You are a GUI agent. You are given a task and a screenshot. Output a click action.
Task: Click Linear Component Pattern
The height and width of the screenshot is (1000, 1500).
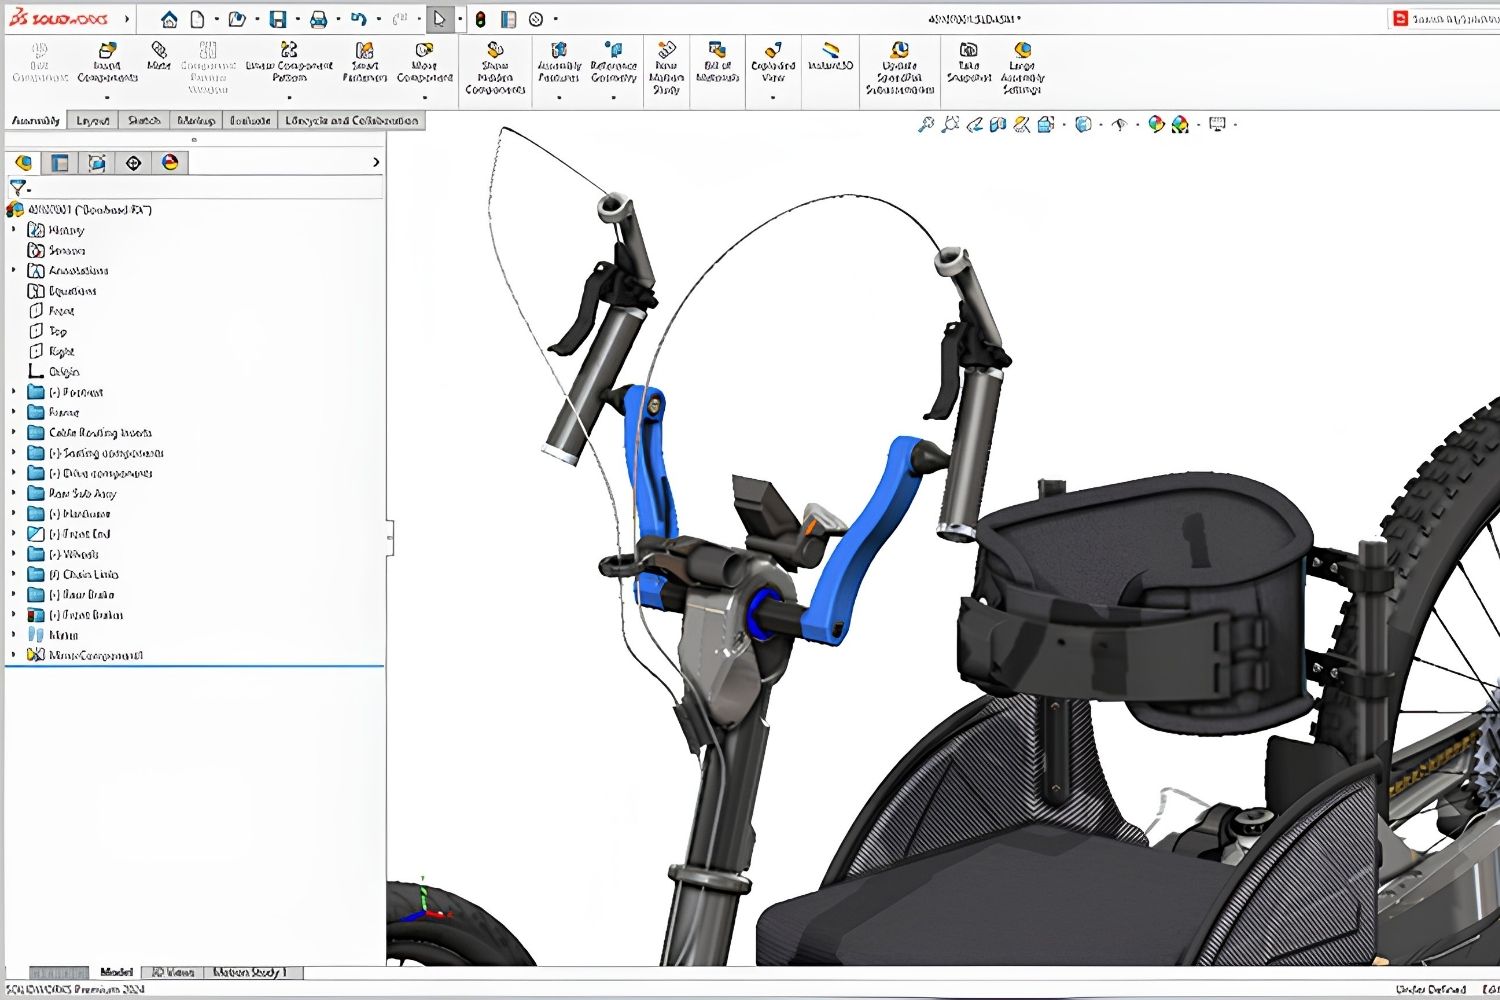tap(289, 64)
